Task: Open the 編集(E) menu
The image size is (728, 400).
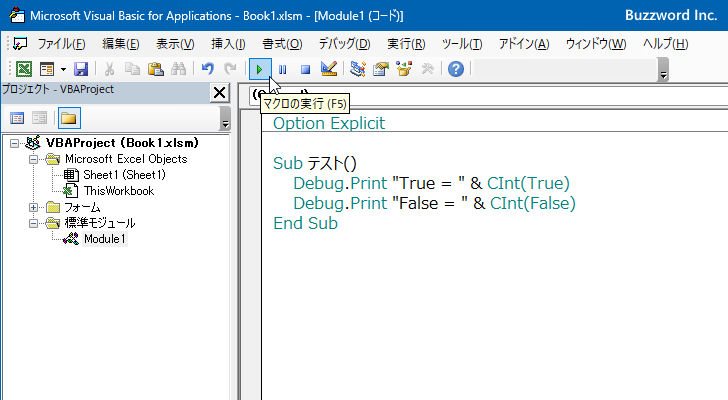Action: click(x=121, y=44)
